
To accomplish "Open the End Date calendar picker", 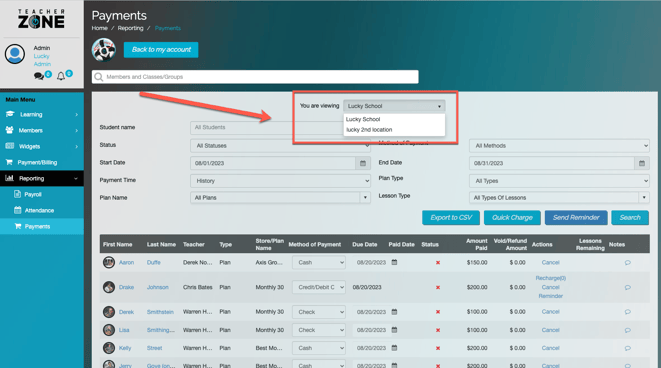I will point(642,163).
